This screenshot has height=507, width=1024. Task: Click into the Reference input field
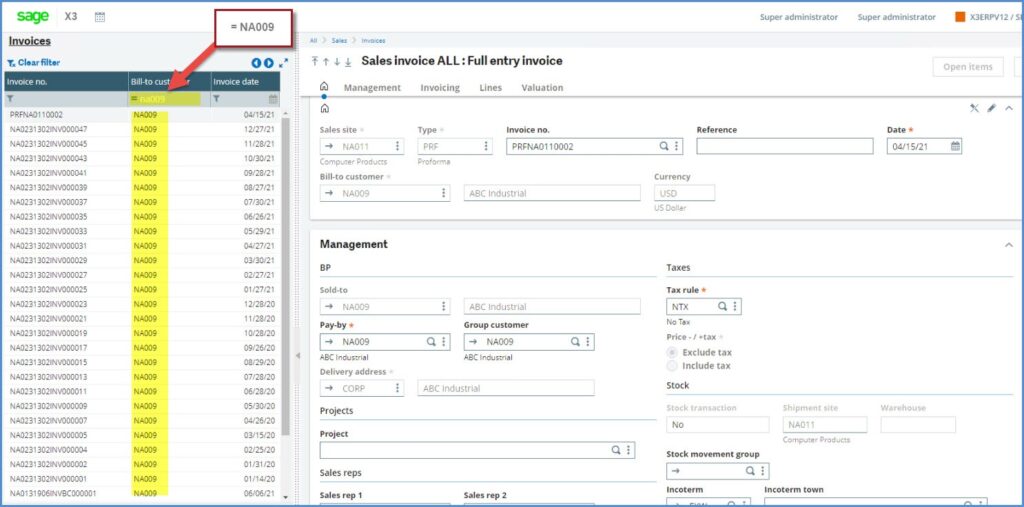[784, 146]
